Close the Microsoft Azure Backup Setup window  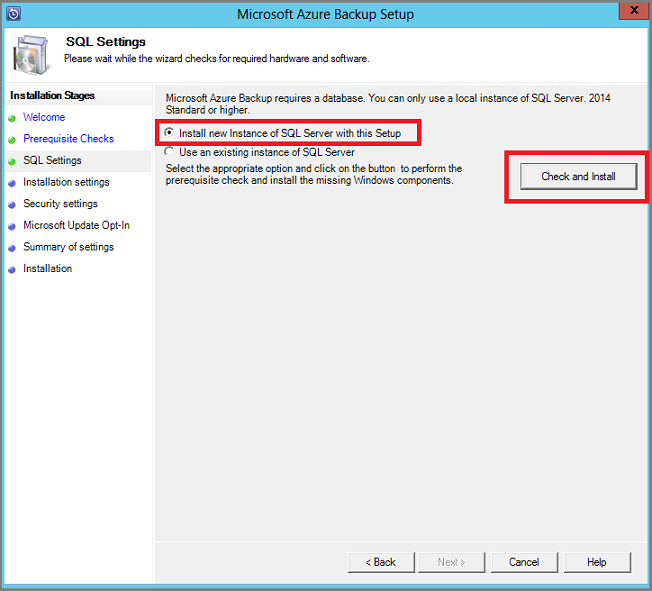(633, 11)
